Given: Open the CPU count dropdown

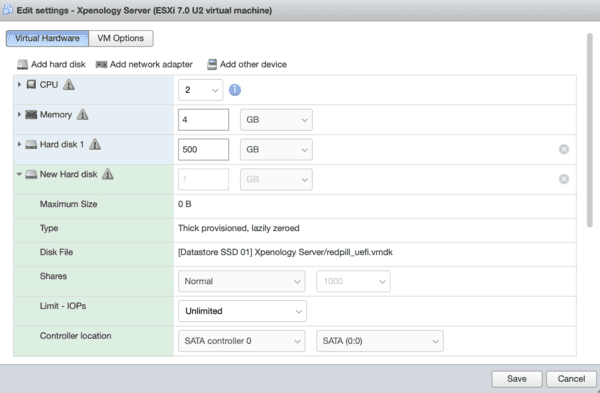Looking at the screenshot, I should pos(201,90).
